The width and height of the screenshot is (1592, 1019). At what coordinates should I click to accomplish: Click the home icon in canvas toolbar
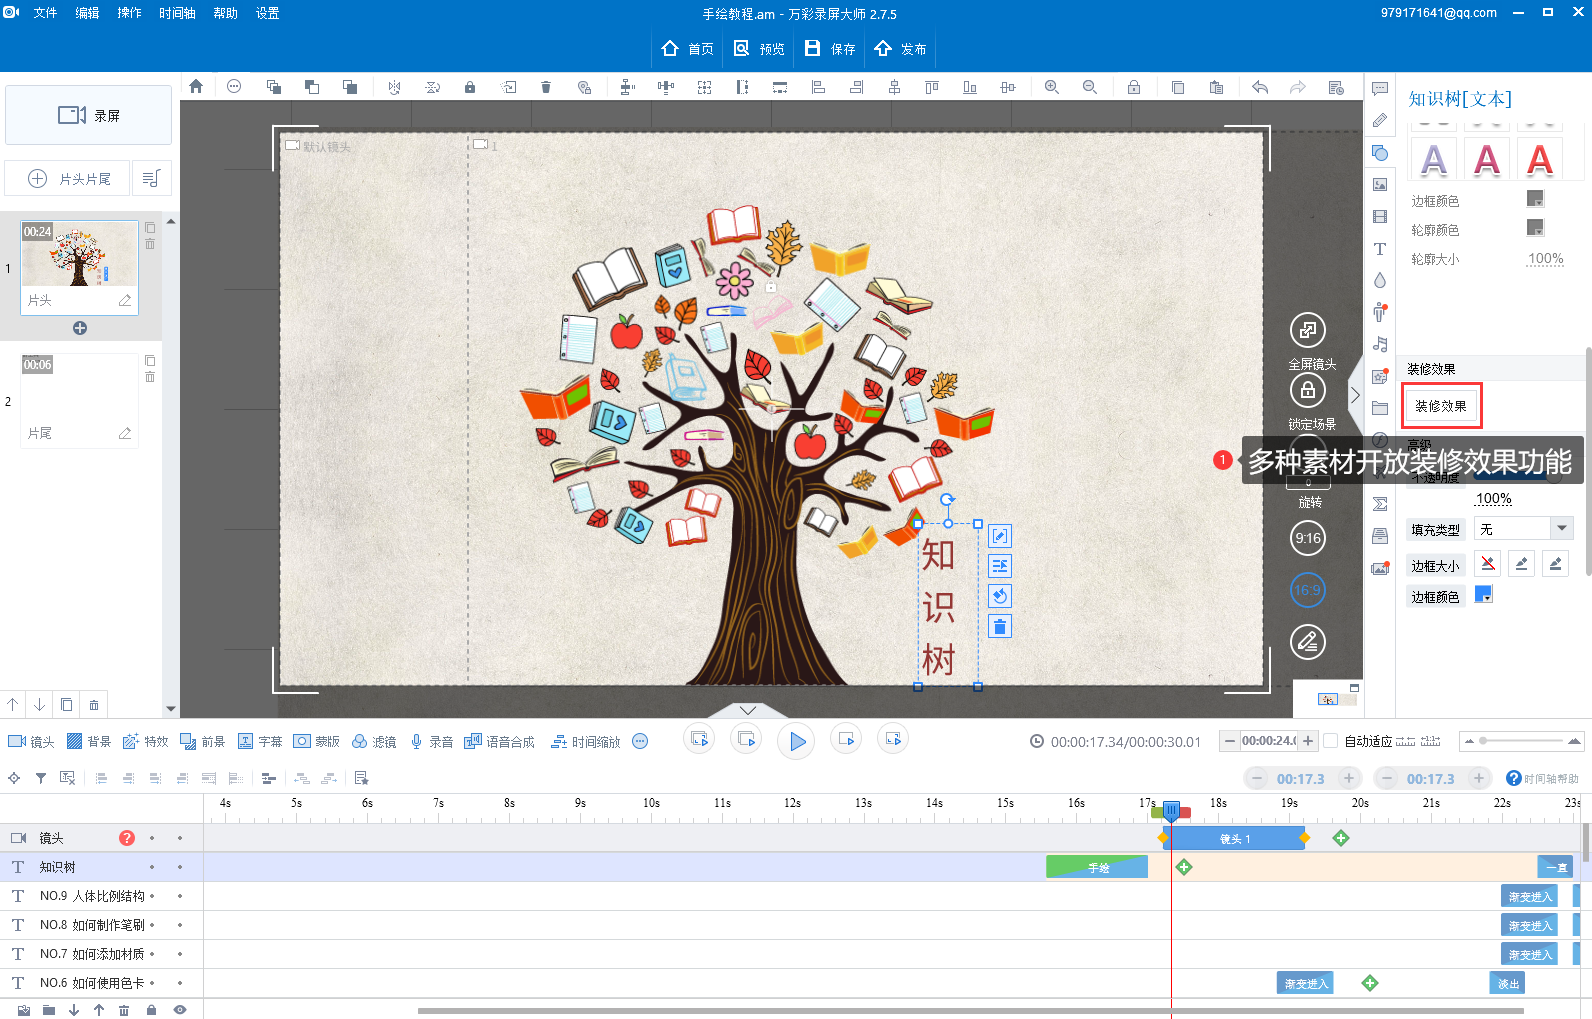pos(196,87)
